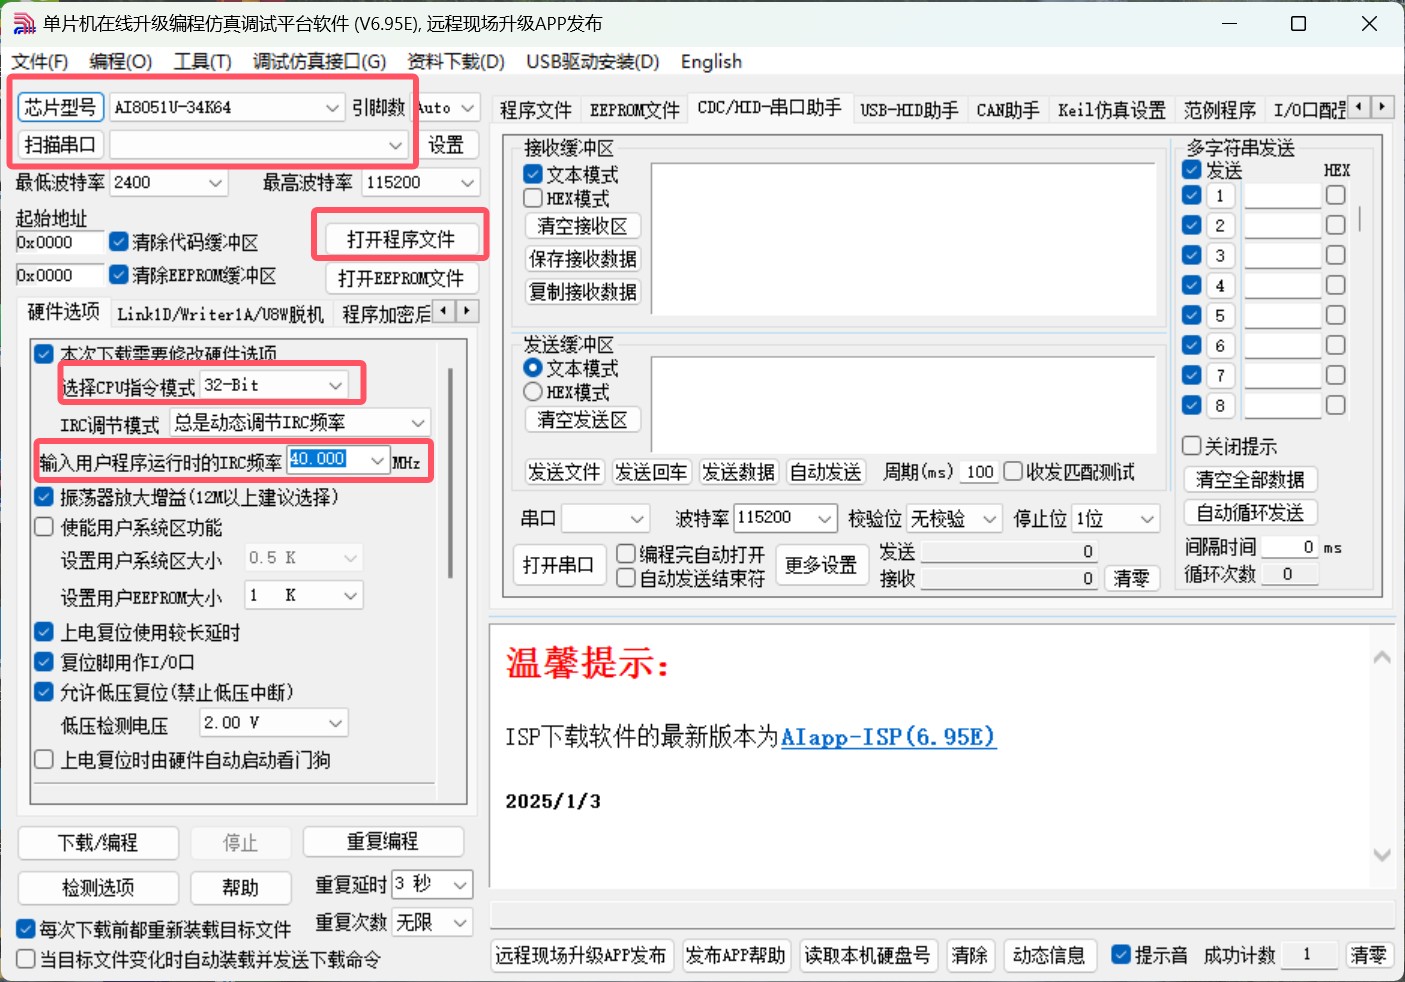Toggle 振荡器放大增益 checkbox
The image size is (1405, 982).
[x=44, y=497]
